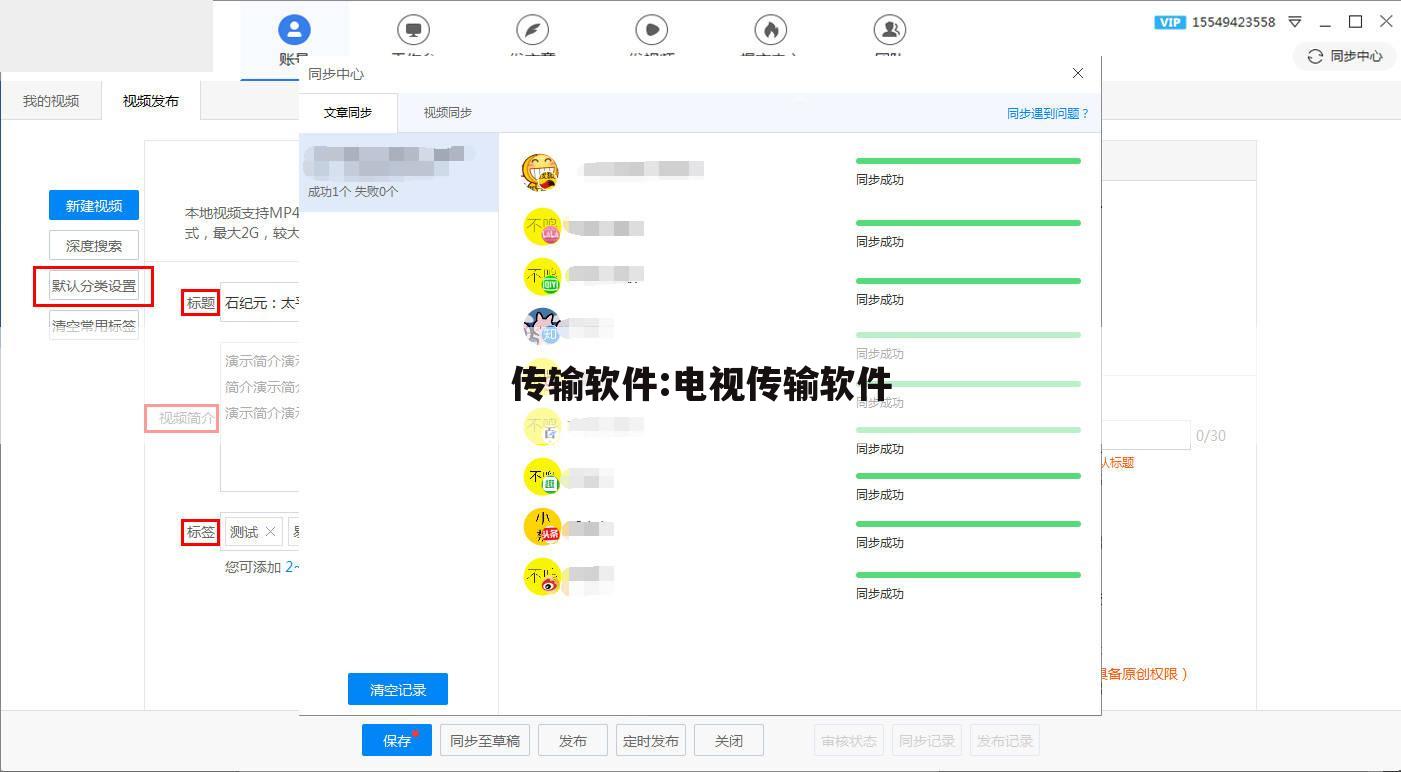Click 同步成功 in the 头条 badge avatar row
This screenshot has height=772, width=1401.
point(880,543)
